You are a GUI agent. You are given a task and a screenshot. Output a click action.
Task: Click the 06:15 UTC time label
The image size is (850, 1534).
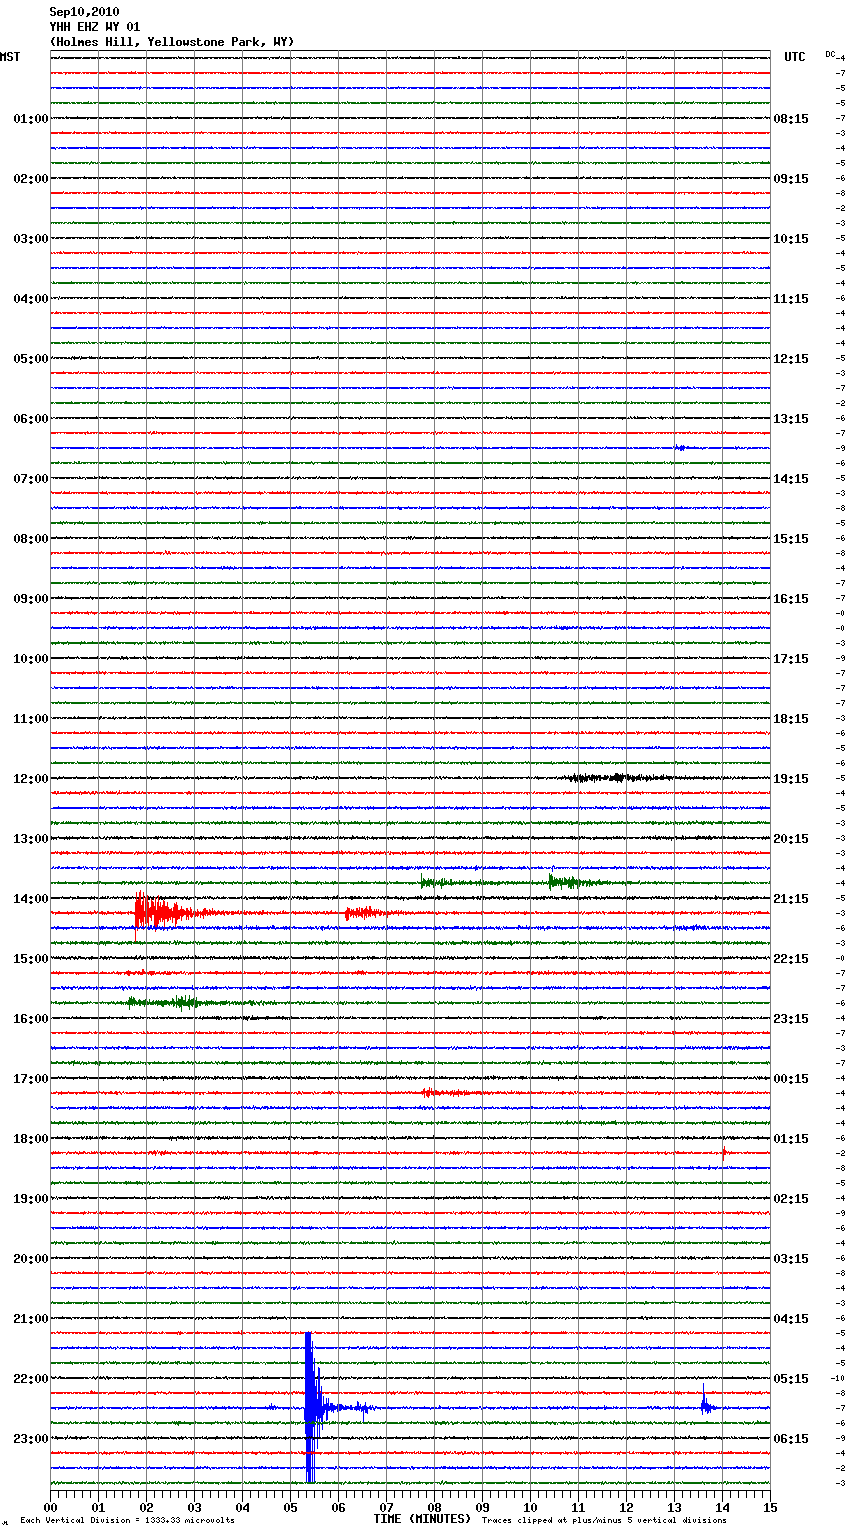coord(791,1439)
